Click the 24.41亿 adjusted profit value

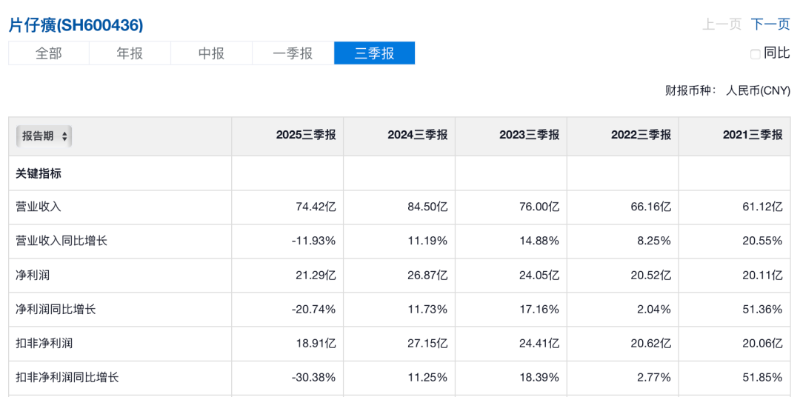[539, 343]
